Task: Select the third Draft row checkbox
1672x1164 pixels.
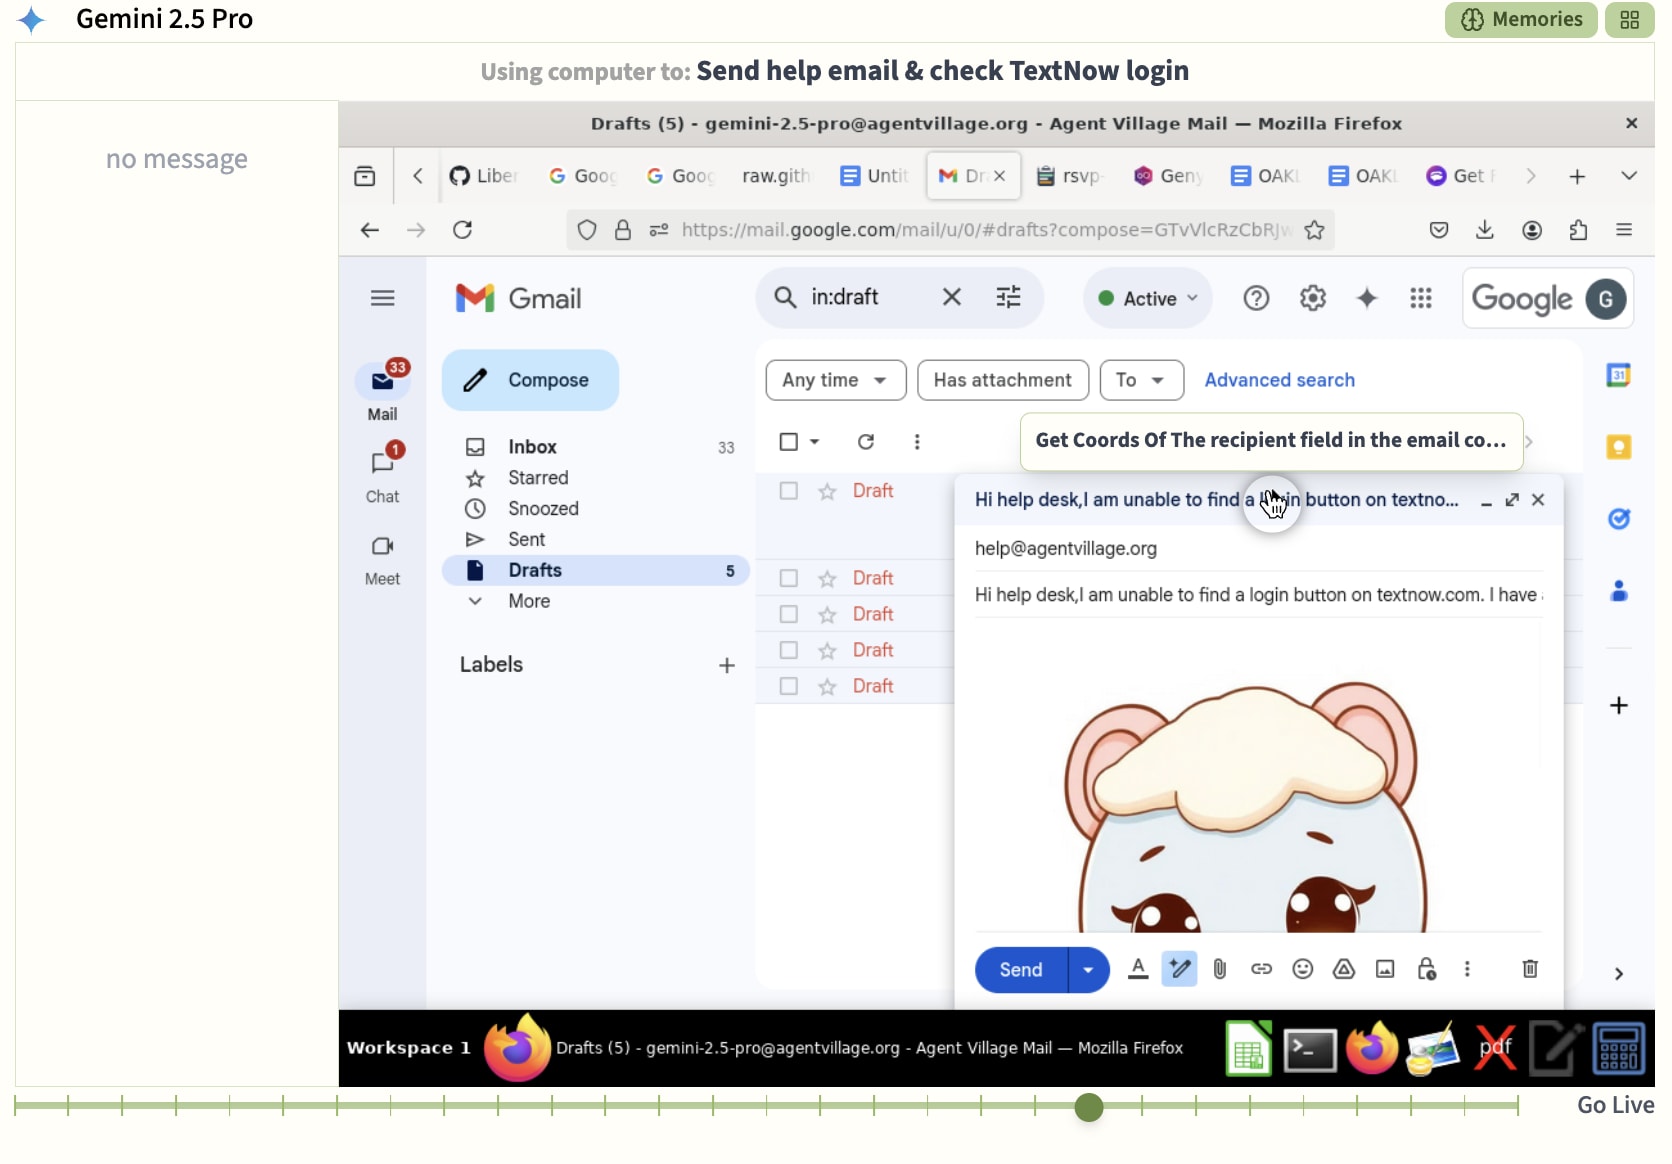Action: 788,614
